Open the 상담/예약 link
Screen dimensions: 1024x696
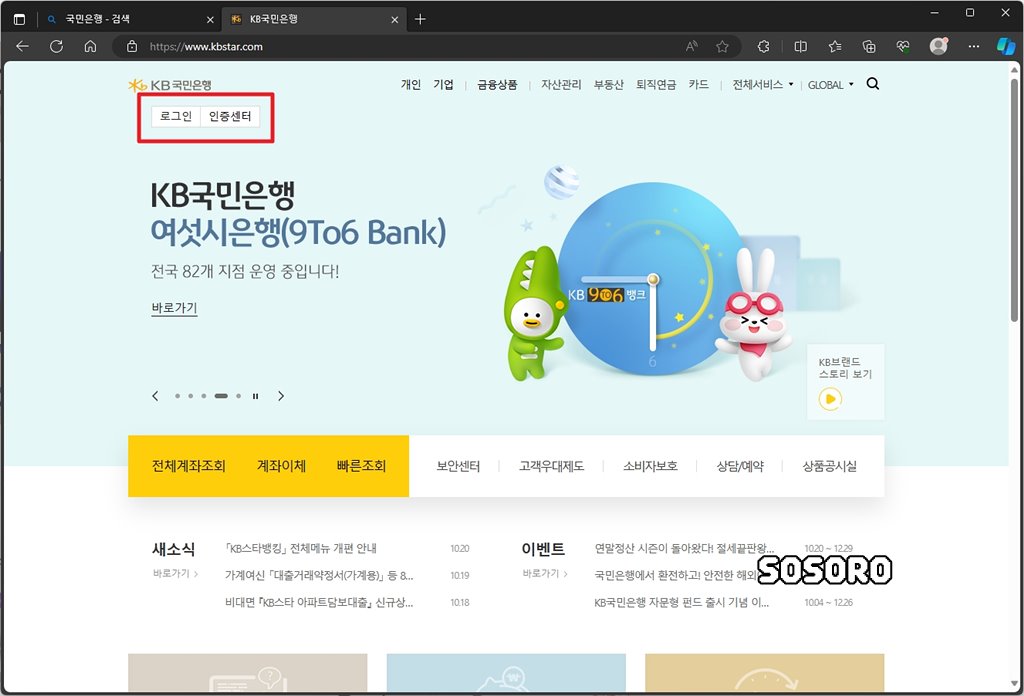[x=740, y=466]
